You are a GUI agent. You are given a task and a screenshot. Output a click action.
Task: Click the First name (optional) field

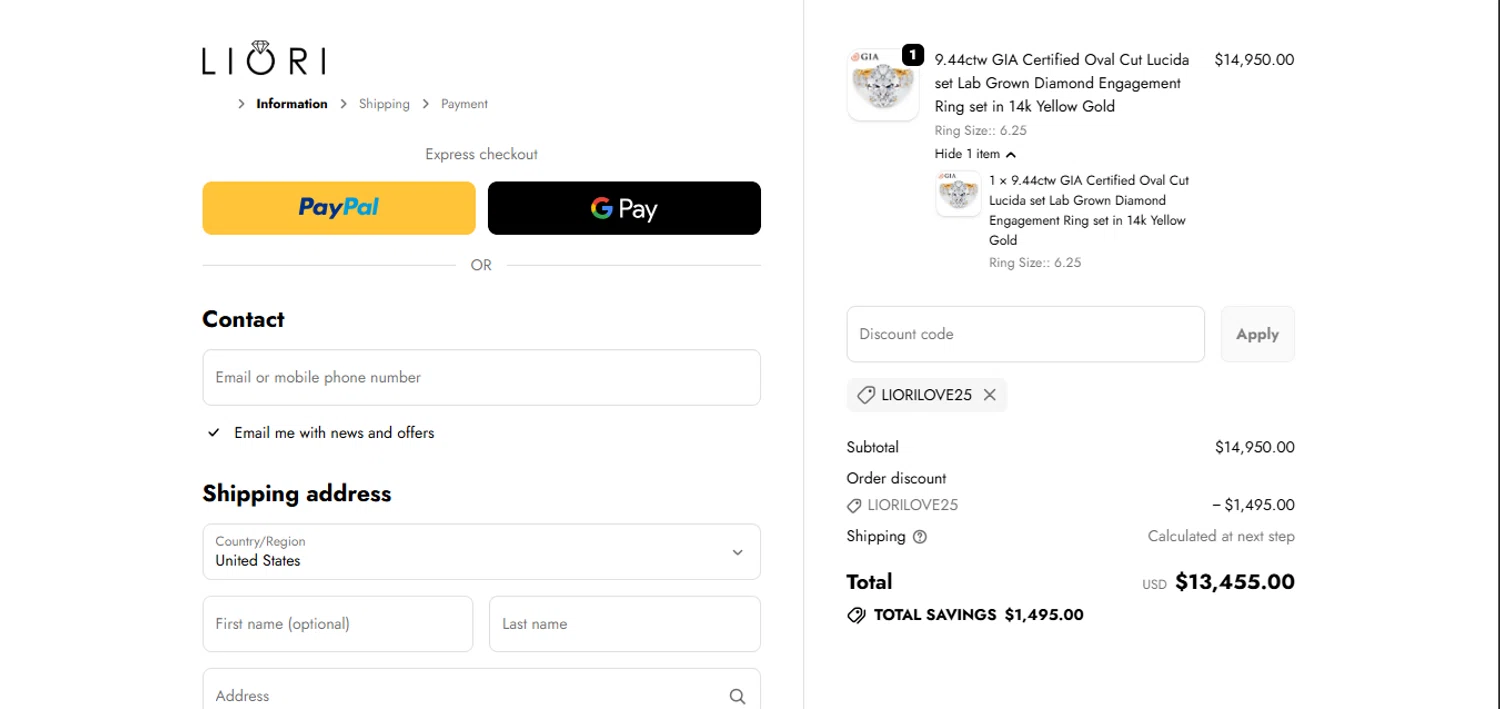click(338, 624)
